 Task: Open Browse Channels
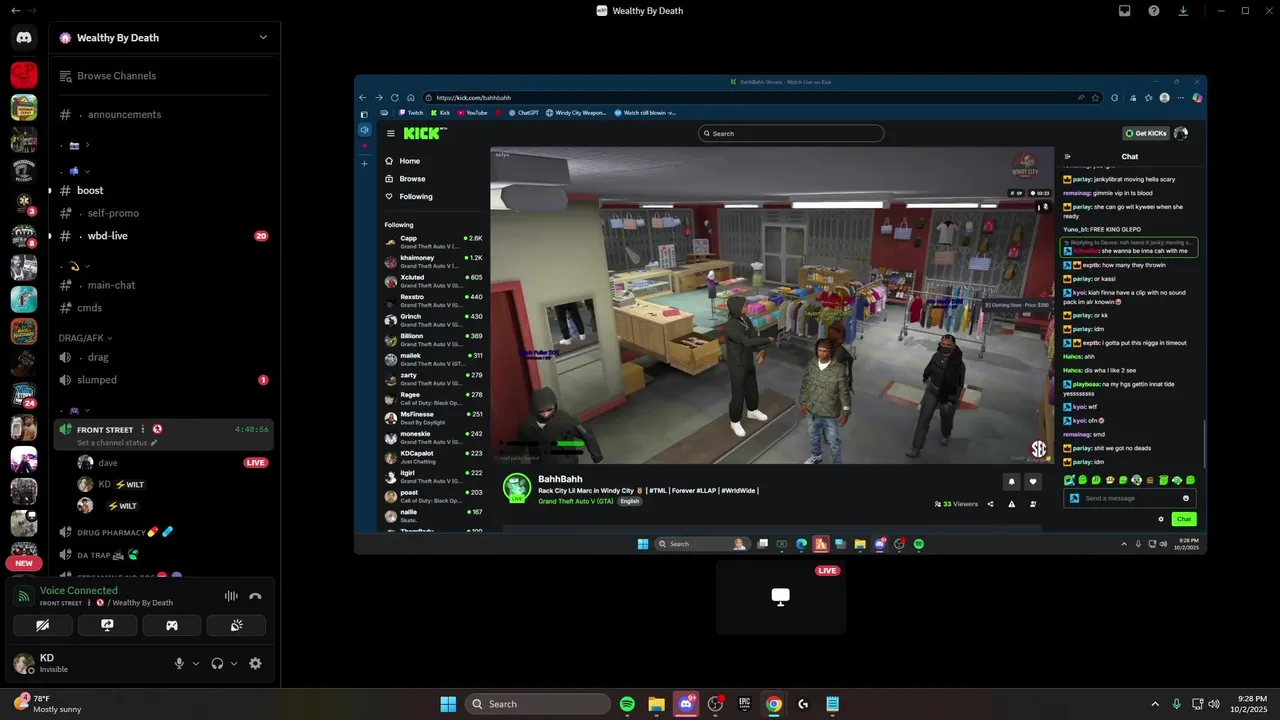[165, 76]
